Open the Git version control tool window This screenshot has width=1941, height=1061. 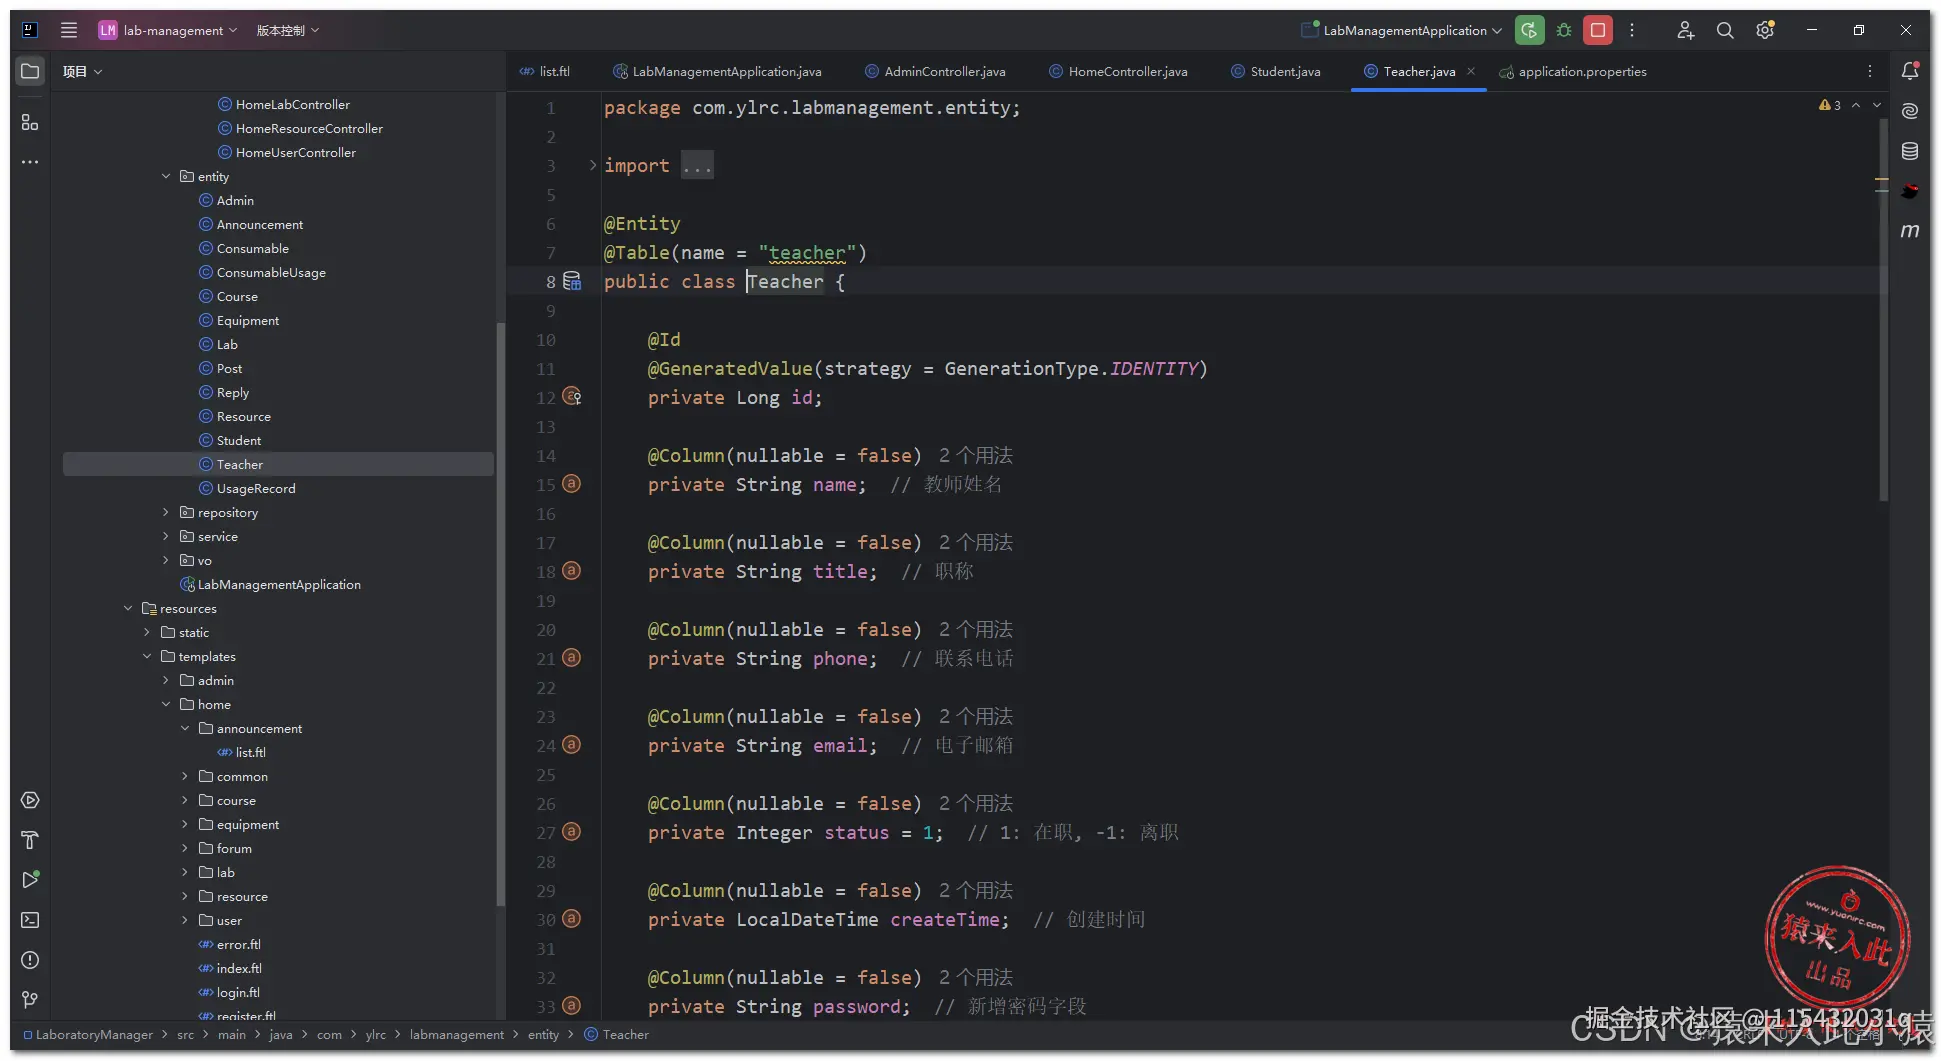[x=30, y=1000]
